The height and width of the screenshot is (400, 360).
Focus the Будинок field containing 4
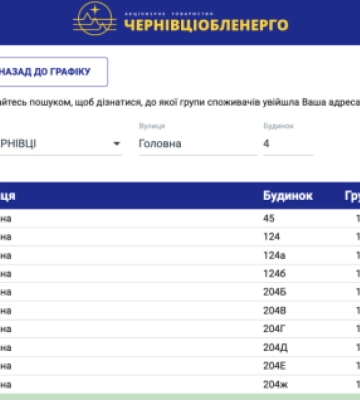(x=288, y=144)
